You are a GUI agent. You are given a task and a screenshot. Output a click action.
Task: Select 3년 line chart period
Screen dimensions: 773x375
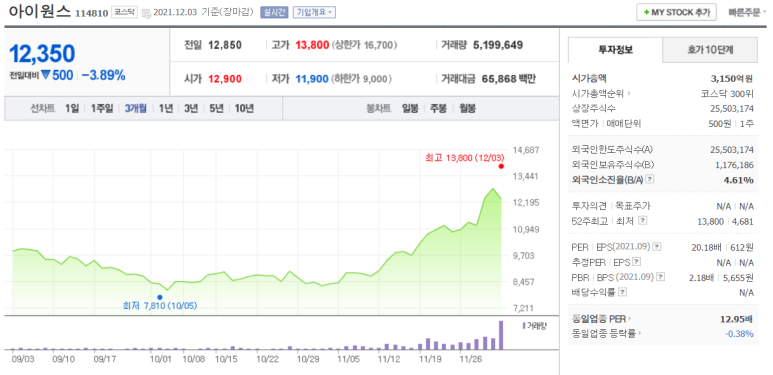(x=191, y=108)
